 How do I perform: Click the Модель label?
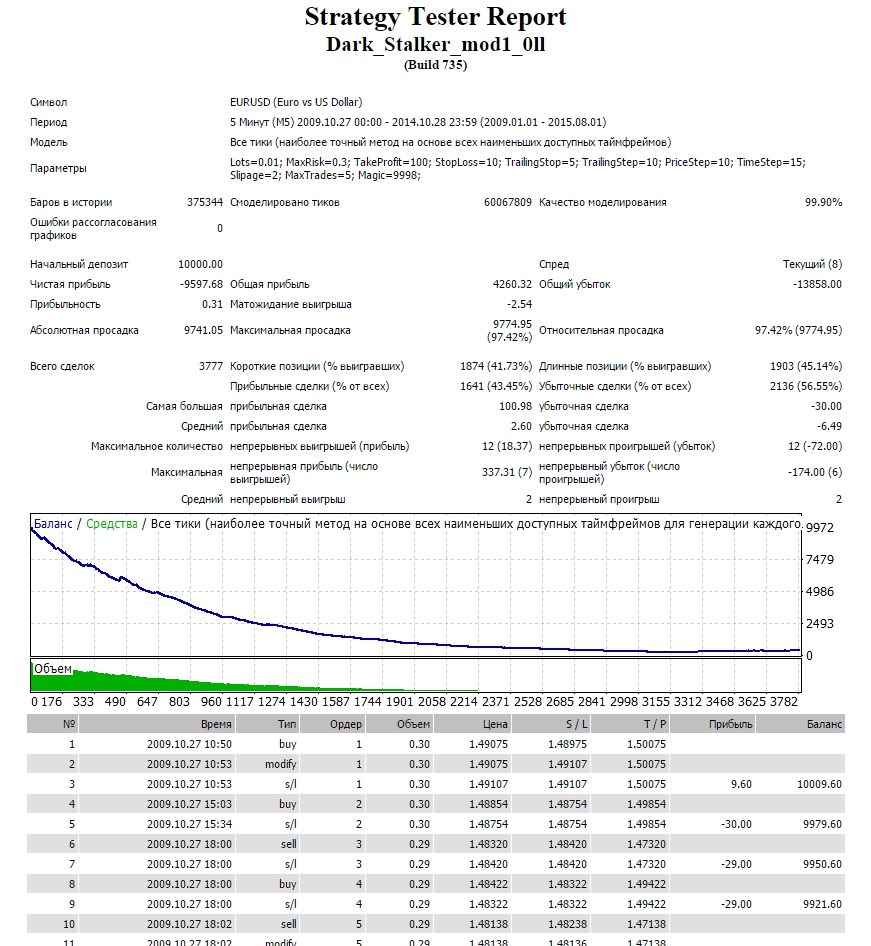click(49, 142)
